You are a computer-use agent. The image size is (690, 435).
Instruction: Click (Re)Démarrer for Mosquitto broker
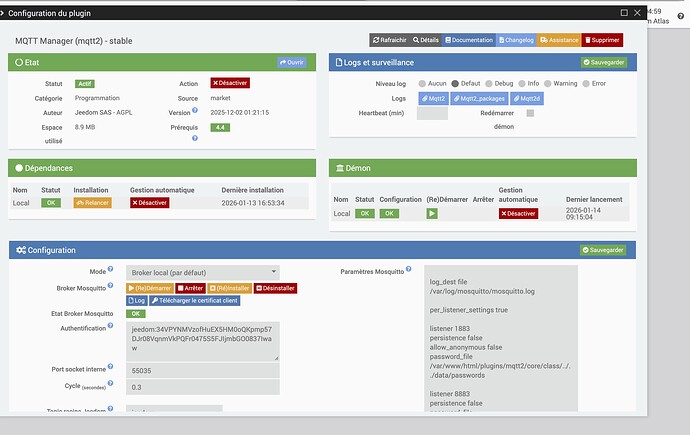(150, 288)
